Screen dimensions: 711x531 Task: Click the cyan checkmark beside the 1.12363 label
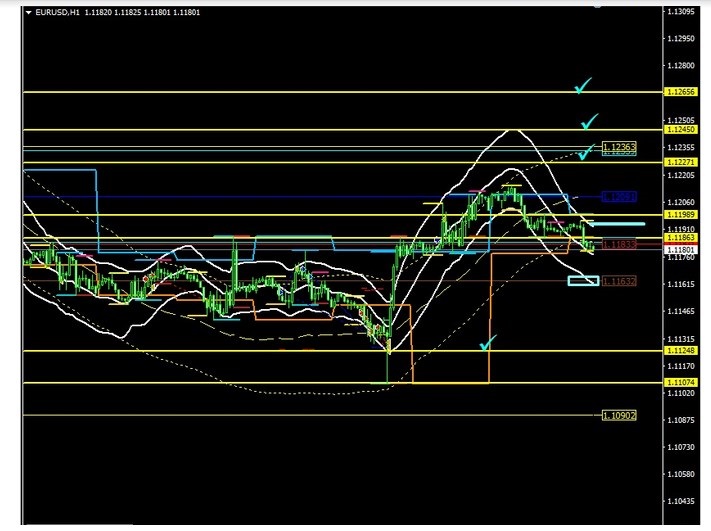586,152
